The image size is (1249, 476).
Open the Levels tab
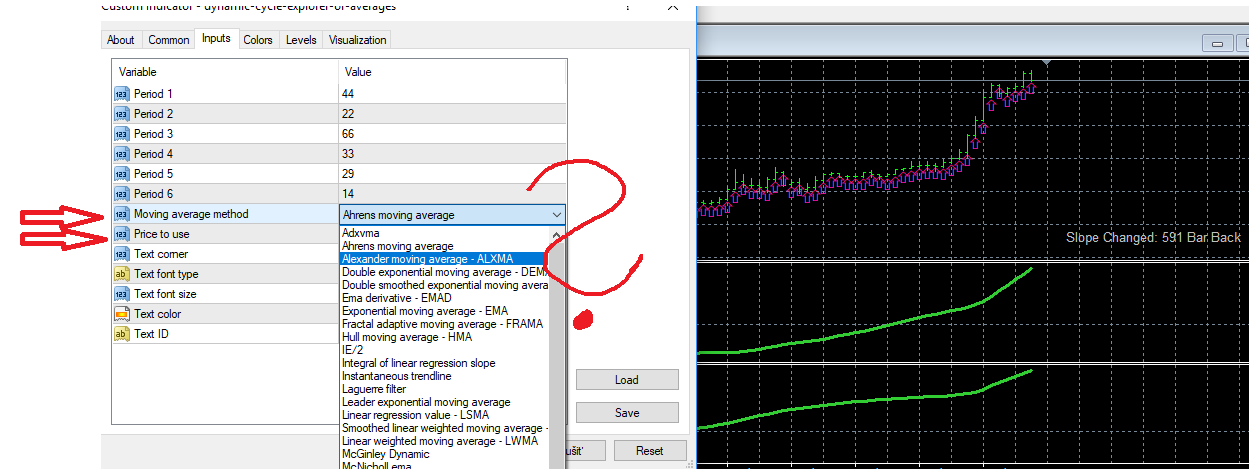[301, 40]
